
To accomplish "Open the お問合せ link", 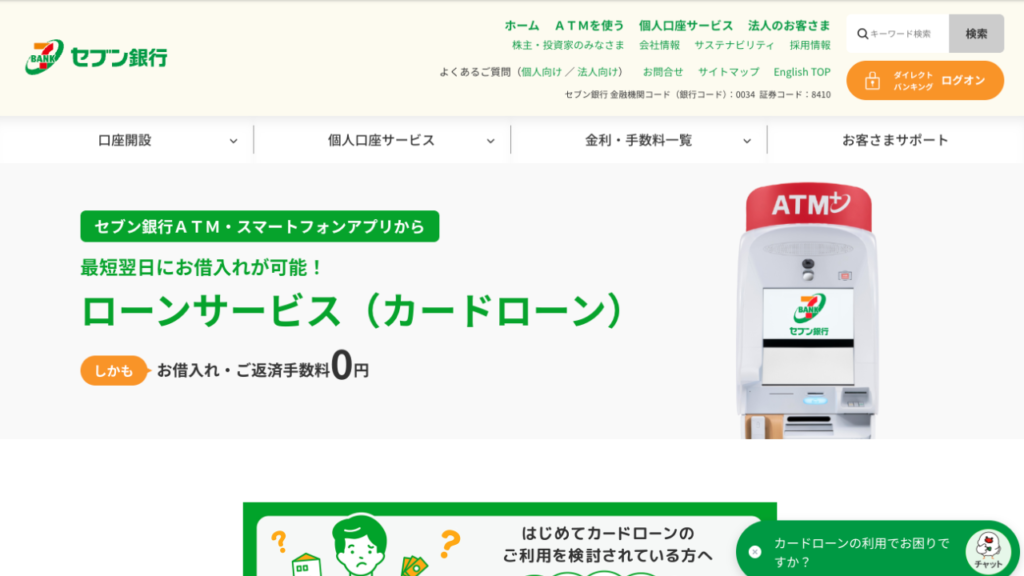I will [x=663, y=72].
